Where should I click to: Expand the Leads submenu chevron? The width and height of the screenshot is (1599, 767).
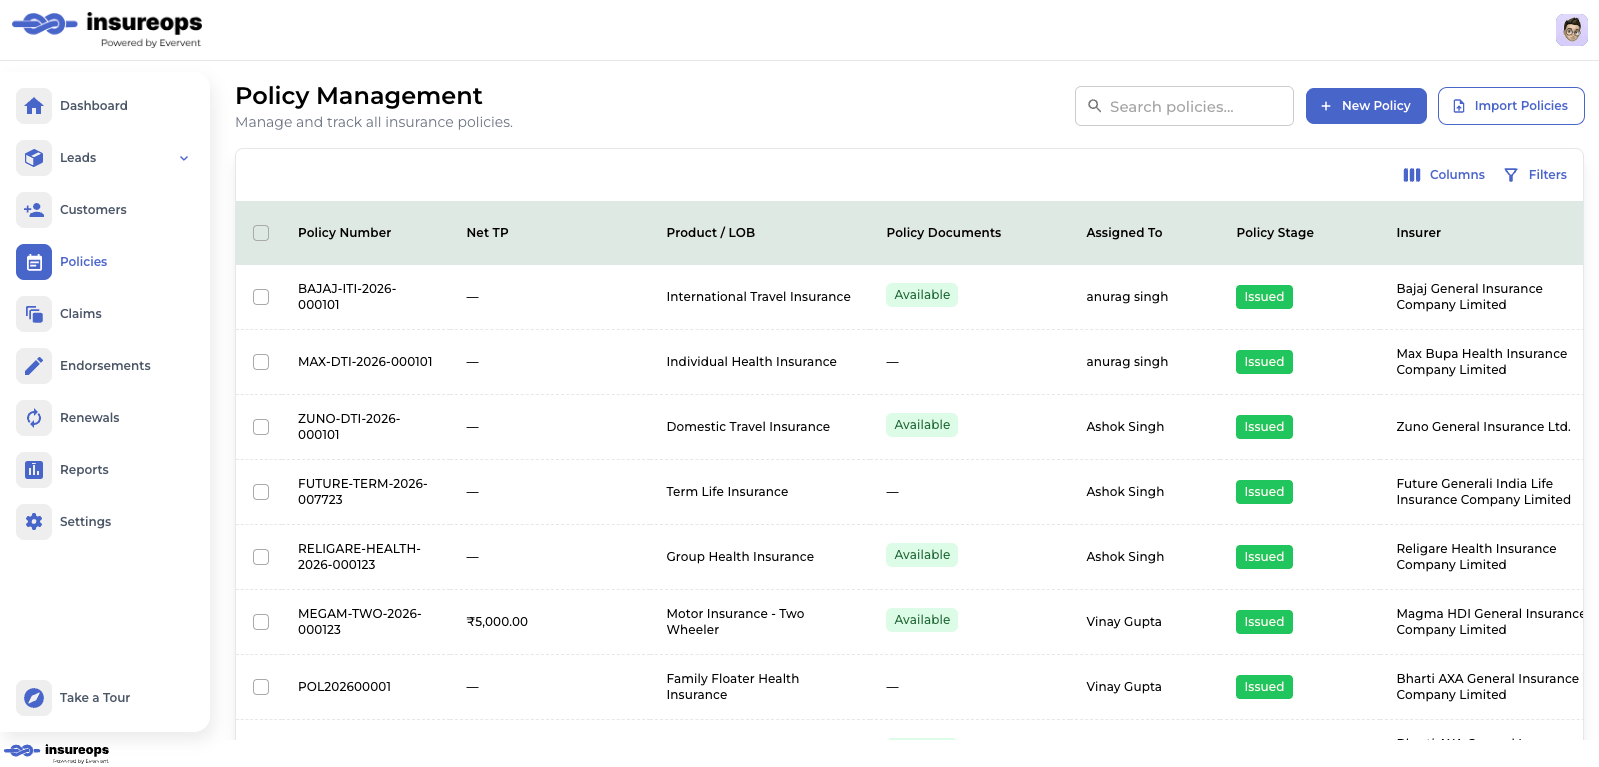click(184, 158)
